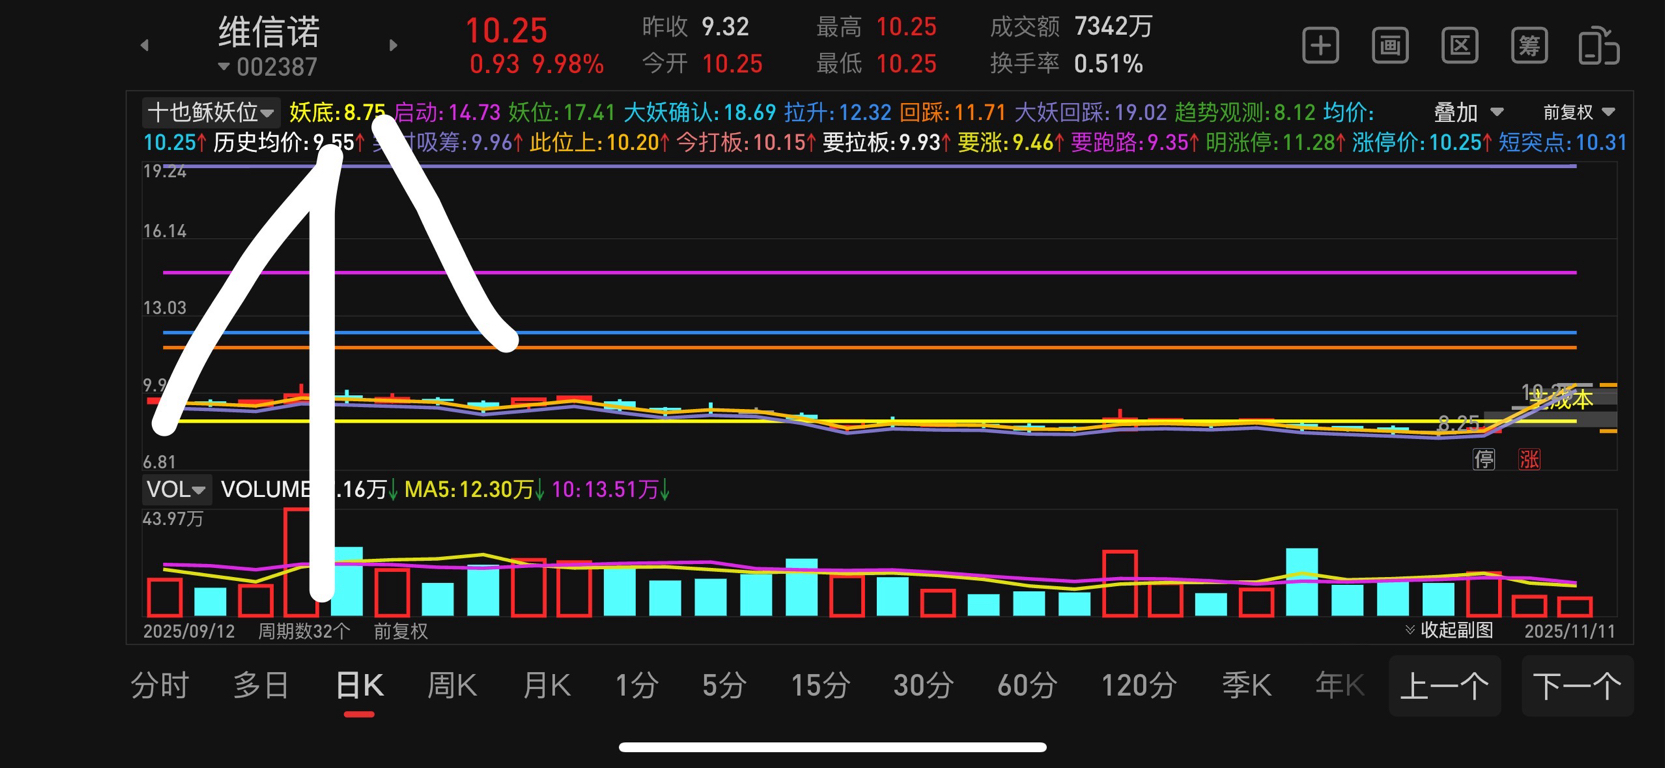The width and height of the screenshot is (1665, 769).
Task: Tap 趋势观测:8.12 indicator label
Action: pos(1245,113)
